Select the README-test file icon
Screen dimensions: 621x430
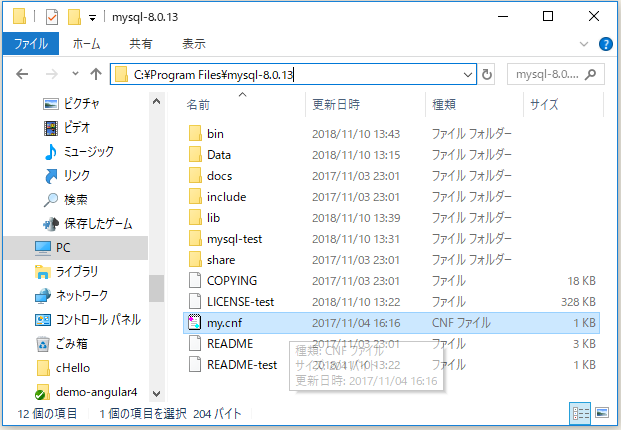tap(195, 364)
